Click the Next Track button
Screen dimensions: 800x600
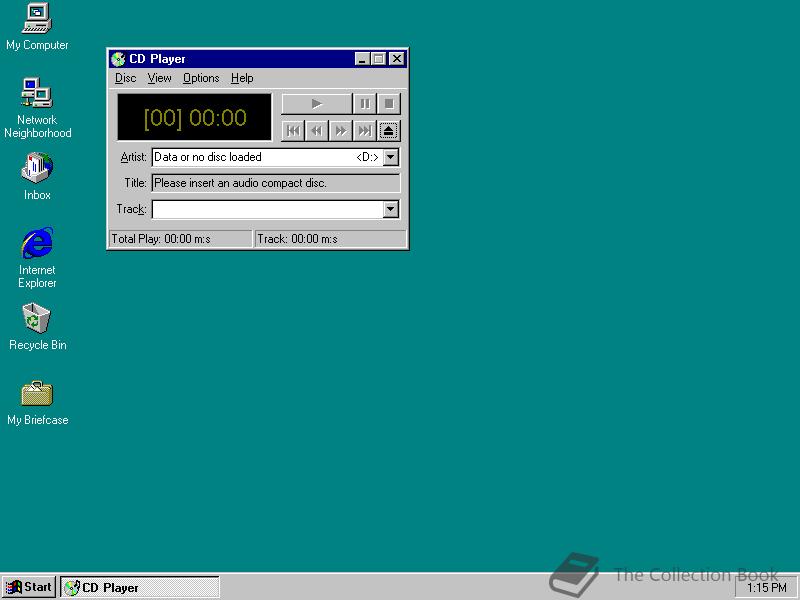pyautogui.click(x=364, y=131)
